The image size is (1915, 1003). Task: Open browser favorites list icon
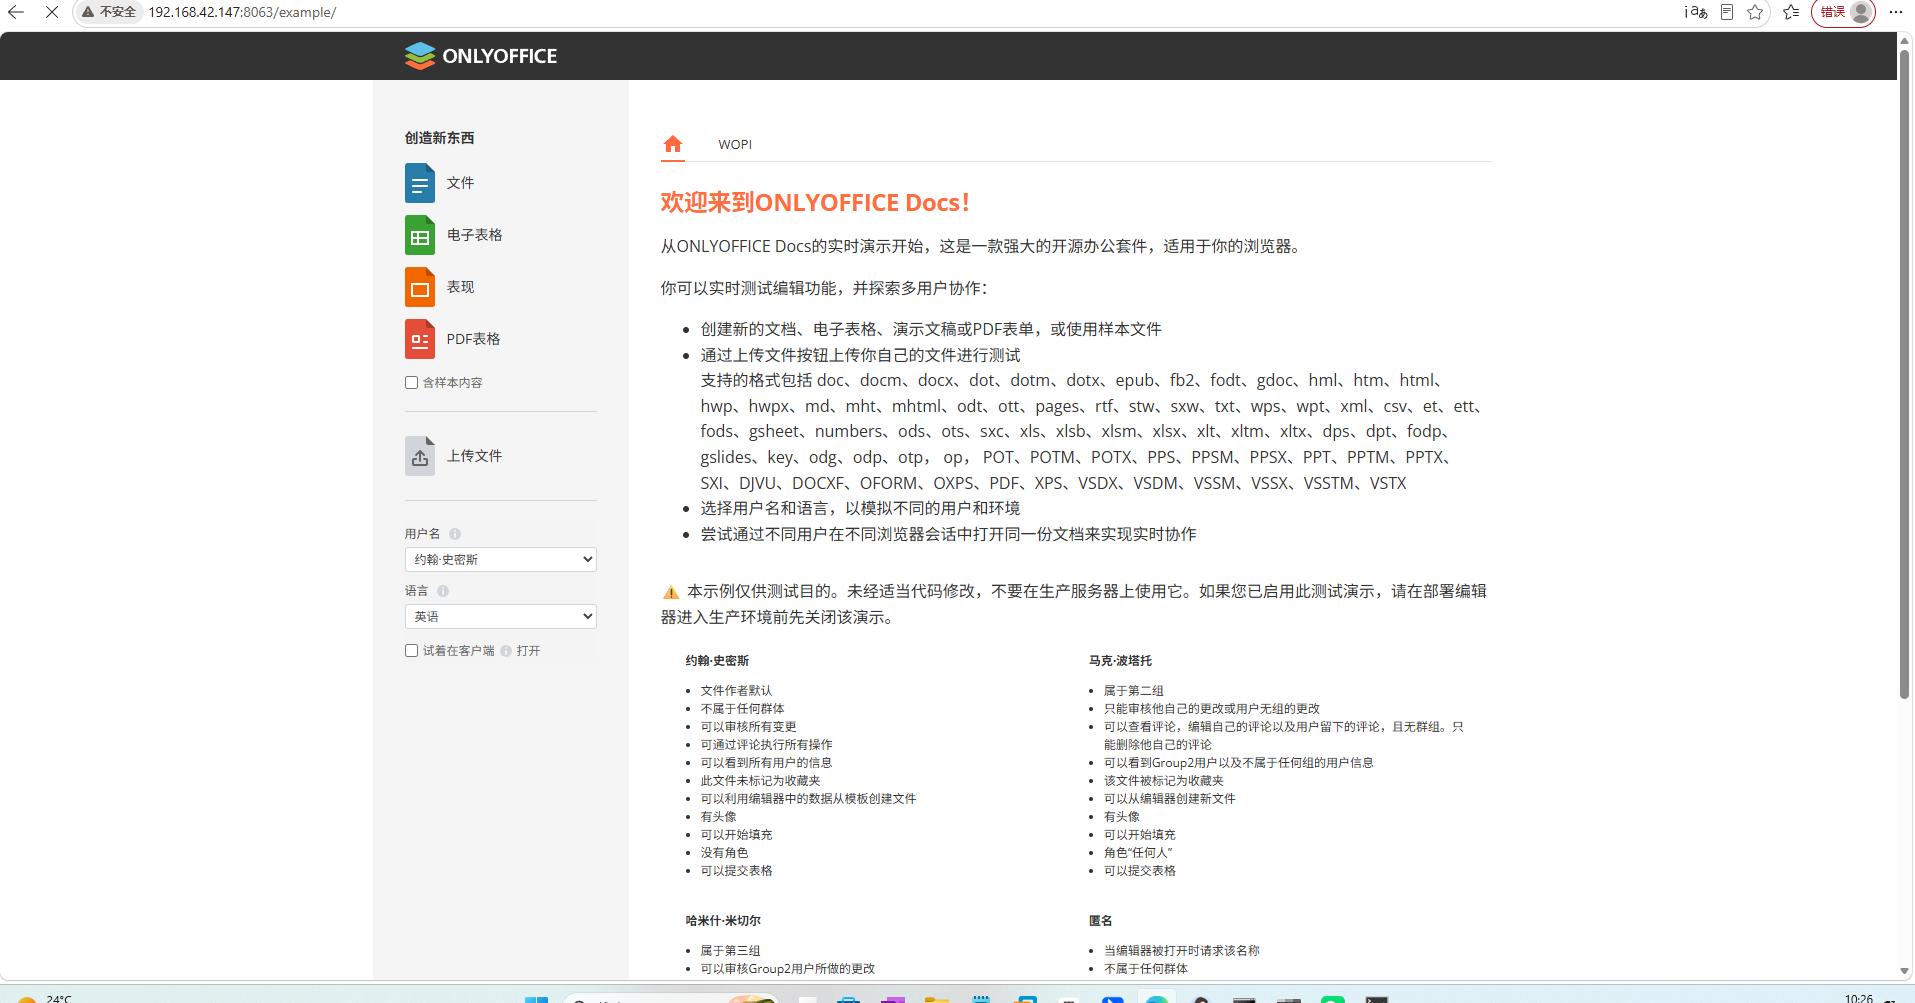click(1791, 12)
